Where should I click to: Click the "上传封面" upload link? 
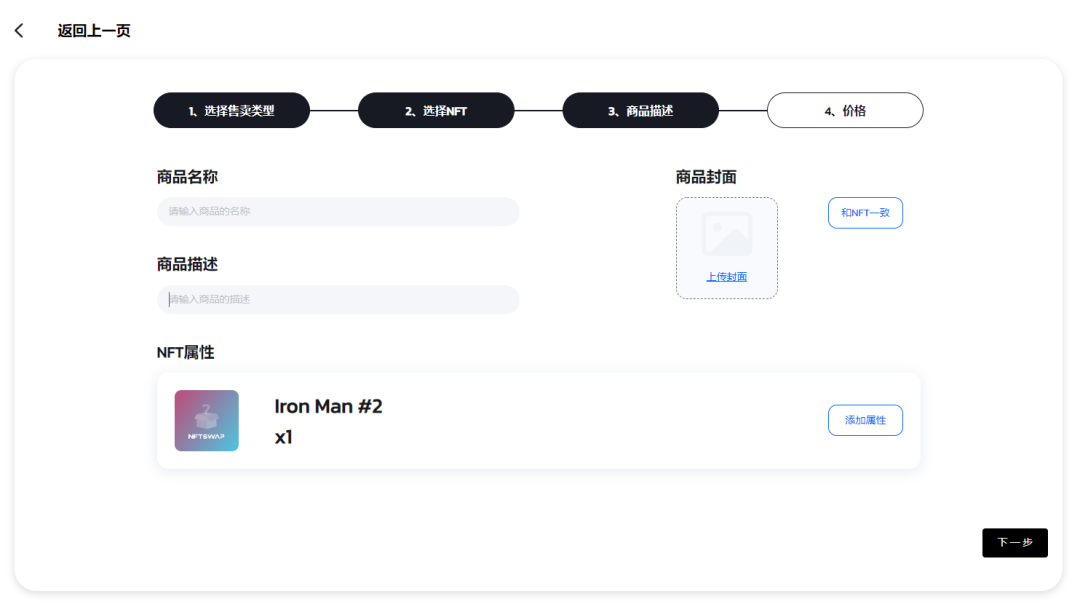click(x=727, y=277)
